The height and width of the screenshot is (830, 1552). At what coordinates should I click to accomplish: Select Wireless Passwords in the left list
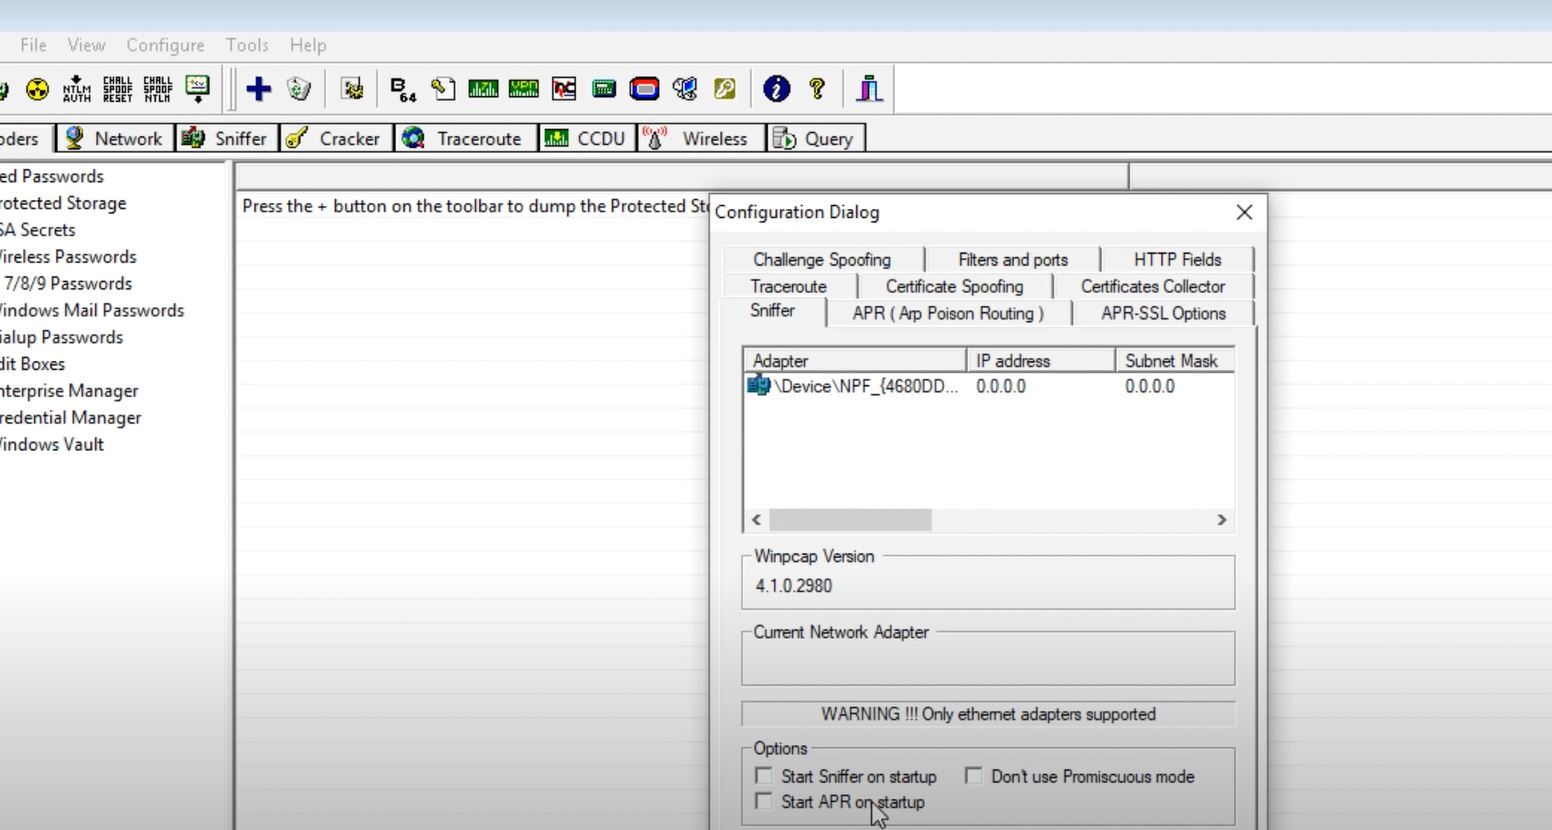67,257
